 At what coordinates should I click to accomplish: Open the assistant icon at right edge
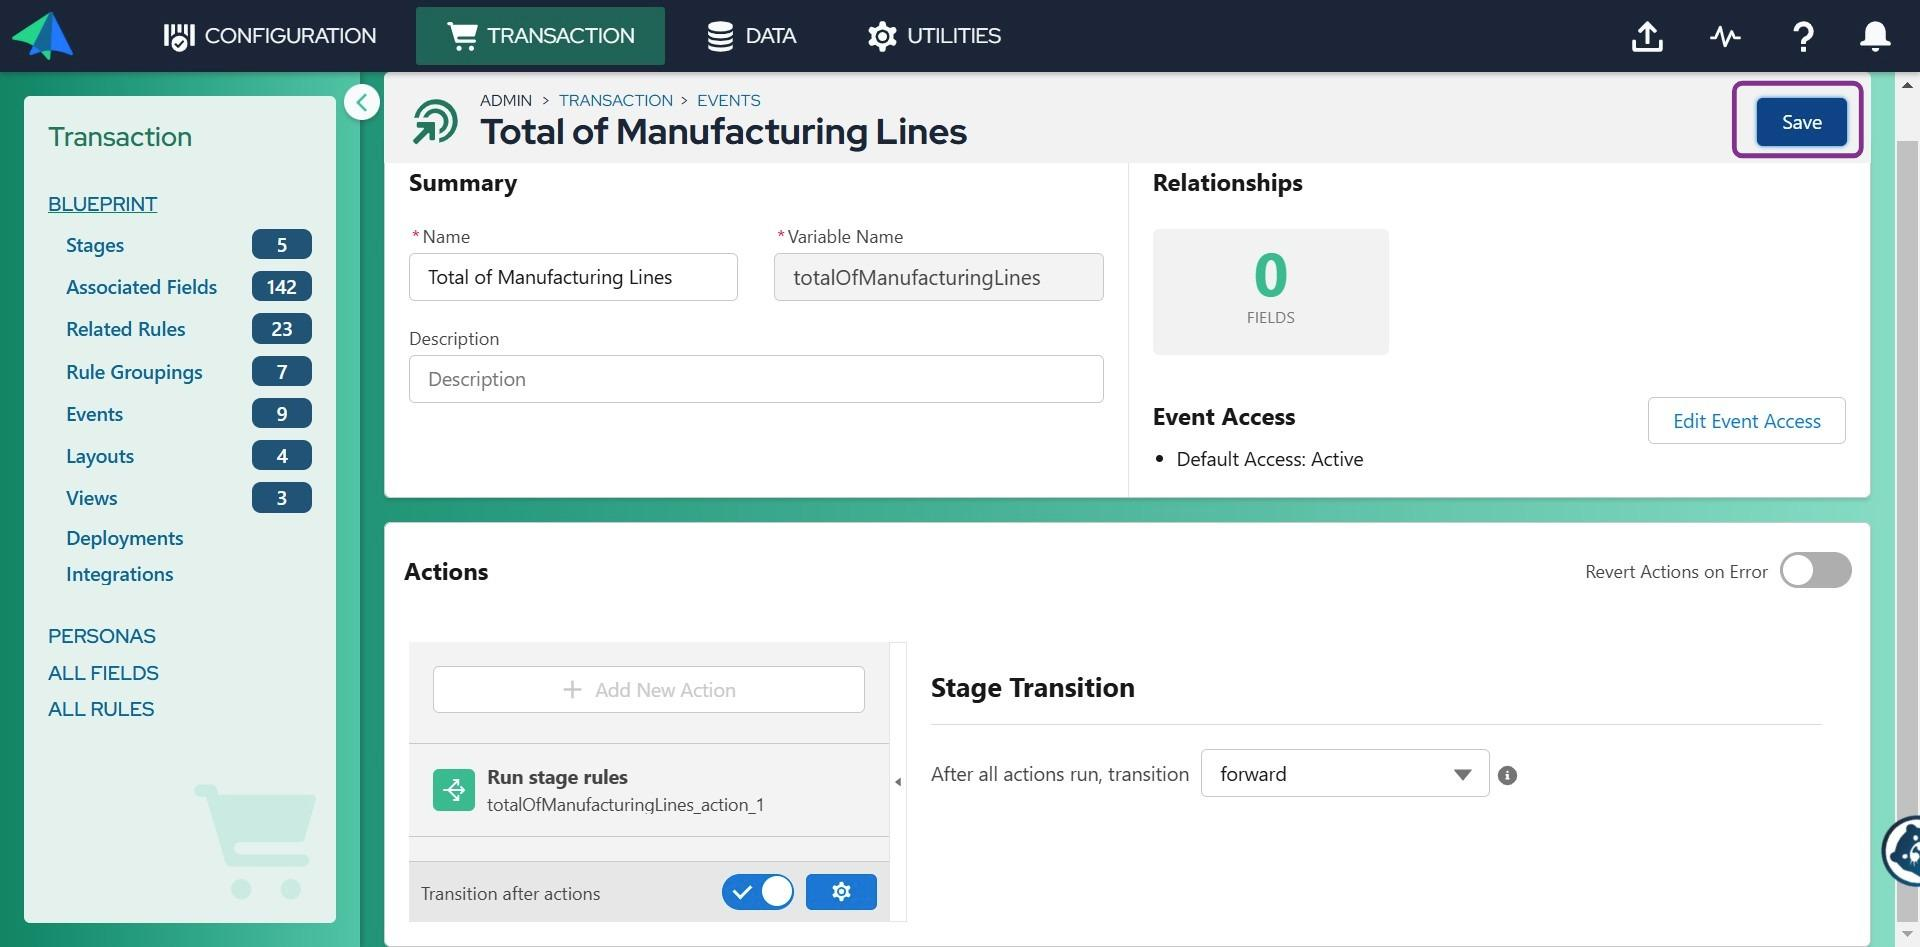pyautogui.click(x=1902, y=850)
